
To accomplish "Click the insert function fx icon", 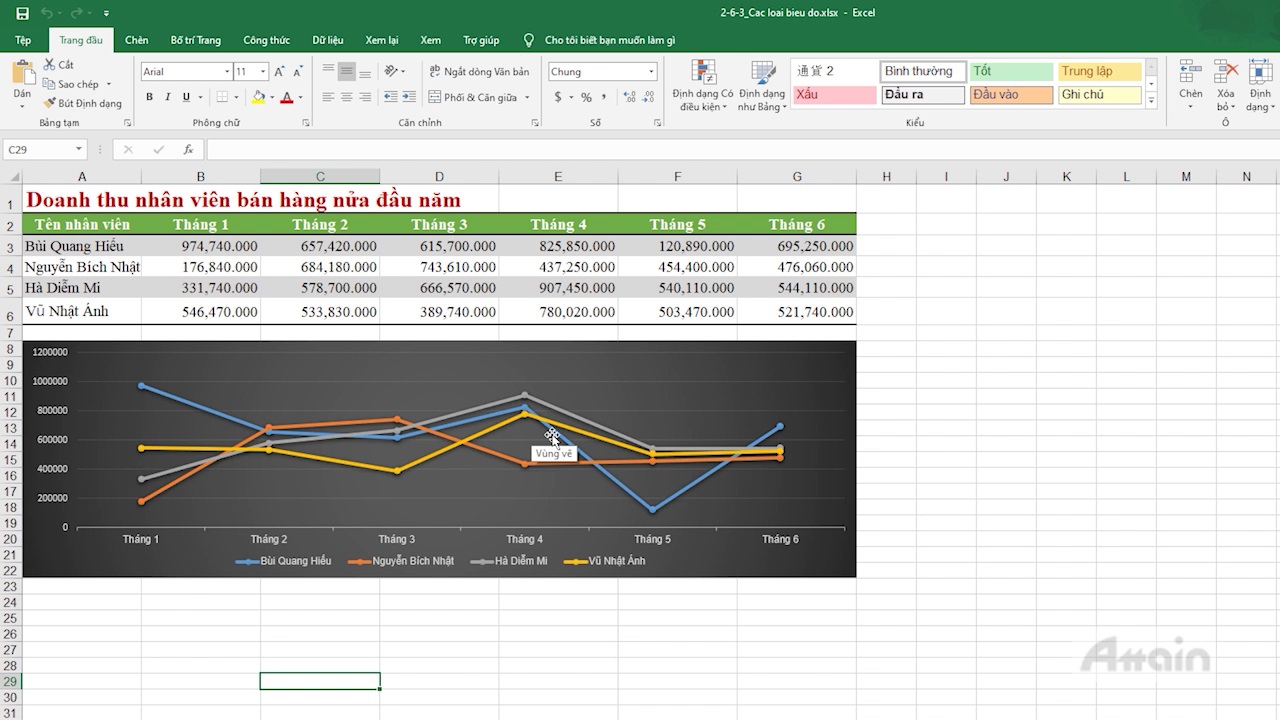I will pyautogui.click(x=188, y=150).
